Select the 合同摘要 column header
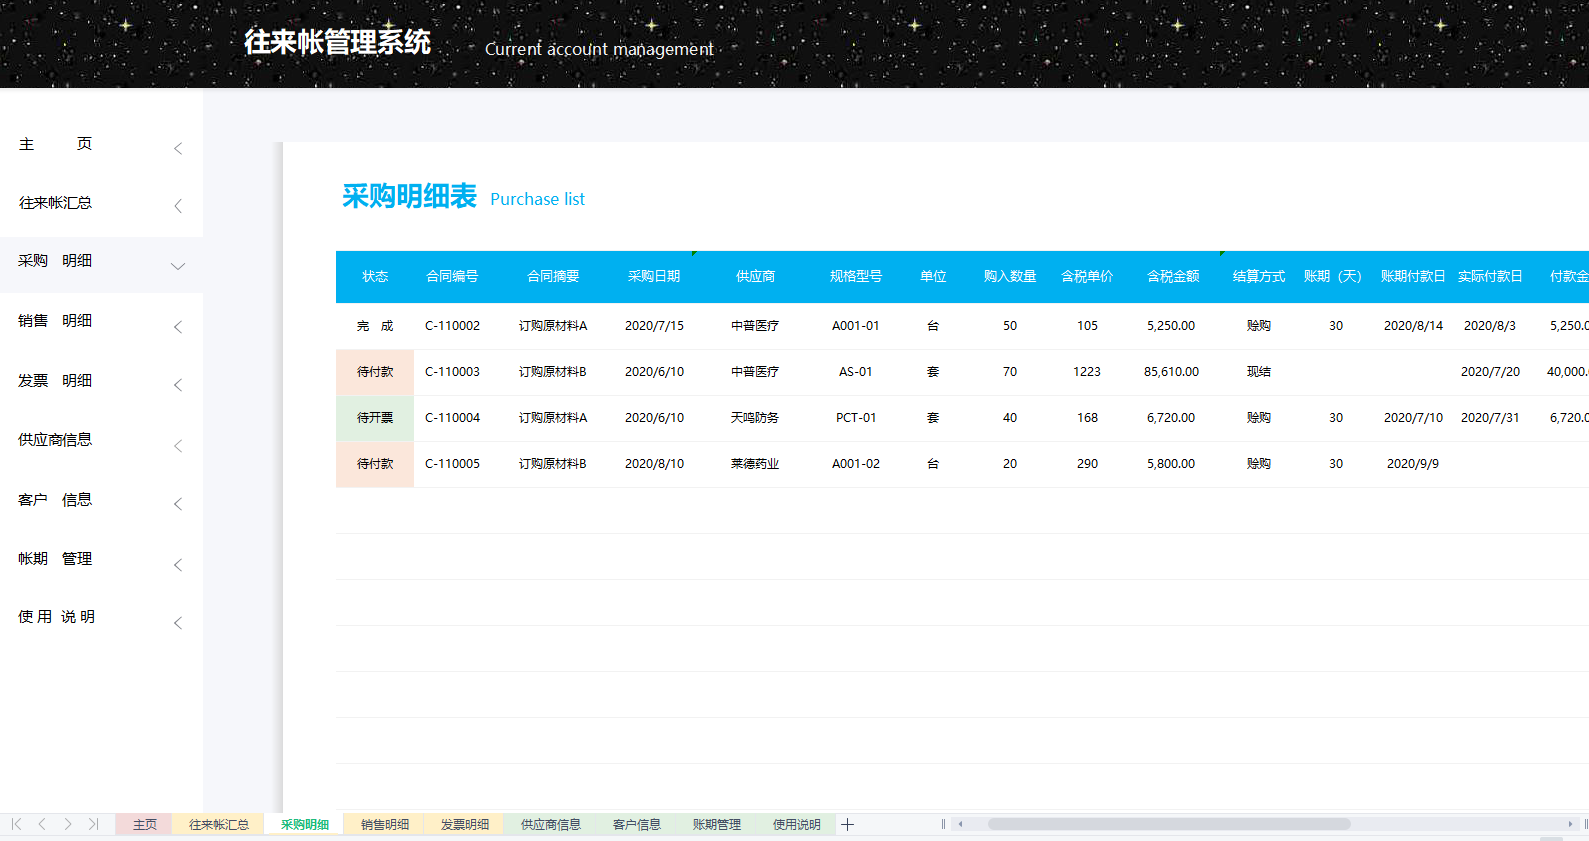This screenshot has height=841, width=1589. coord(553,276)
